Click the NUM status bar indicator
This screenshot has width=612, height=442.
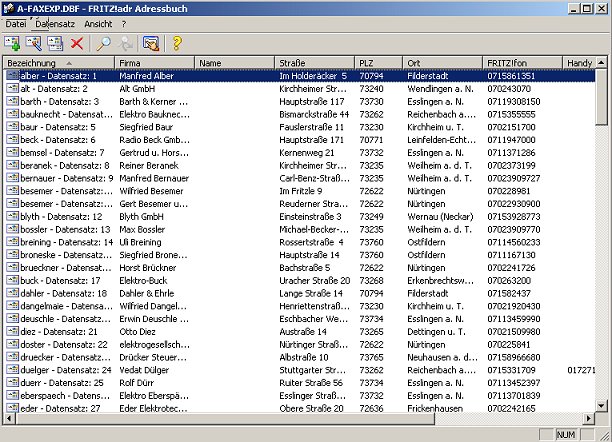pyautogui.click(x=566, y=435)
